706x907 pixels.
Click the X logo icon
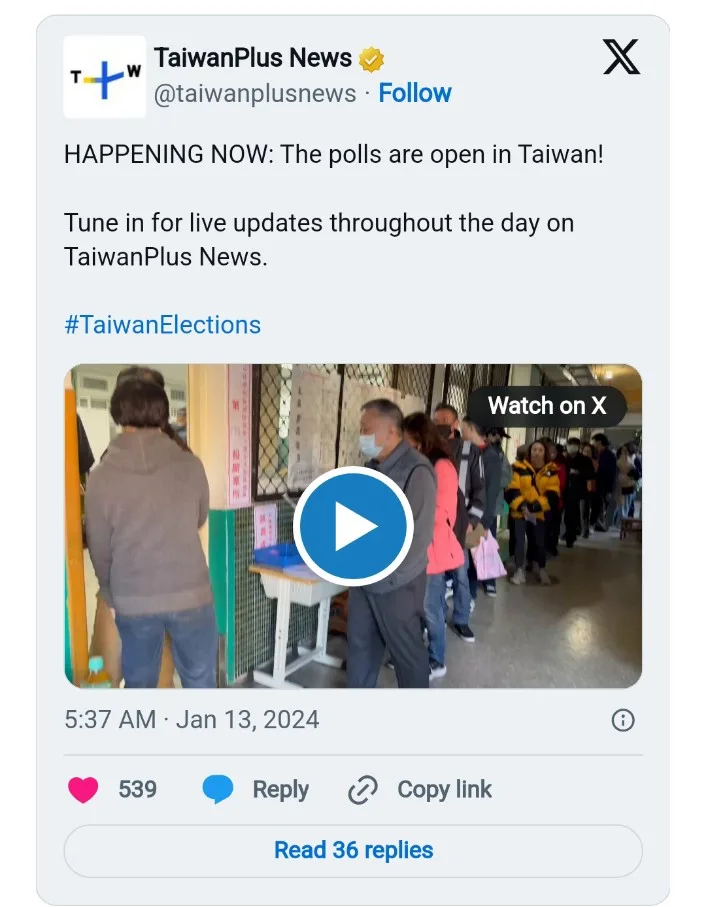coord(622,57)
